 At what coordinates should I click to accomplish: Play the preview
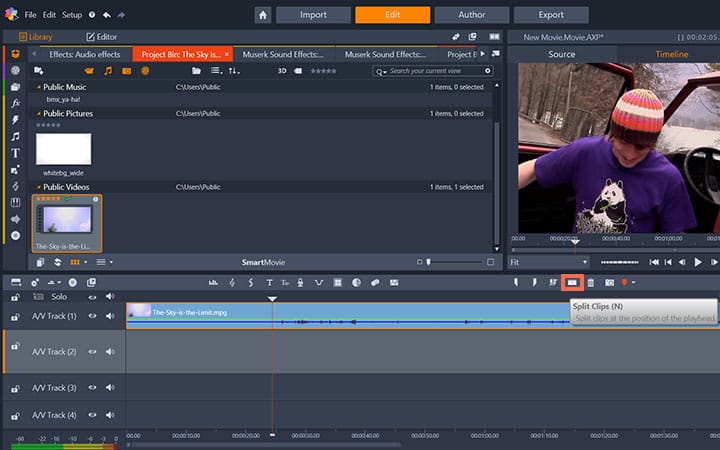pos(698,262)
